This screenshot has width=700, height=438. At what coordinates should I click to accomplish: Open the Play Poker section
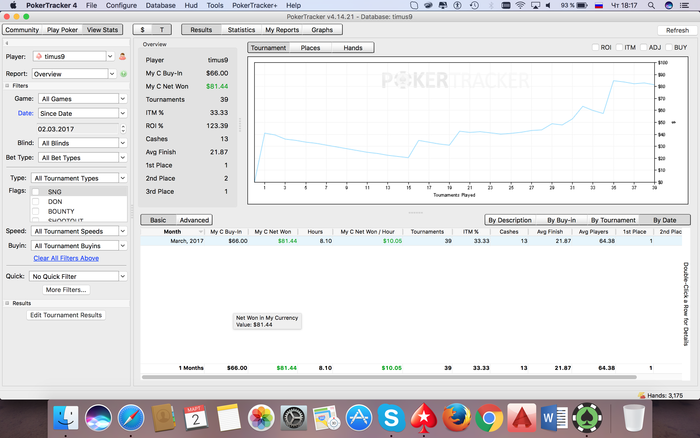click(x=62, y=29)
